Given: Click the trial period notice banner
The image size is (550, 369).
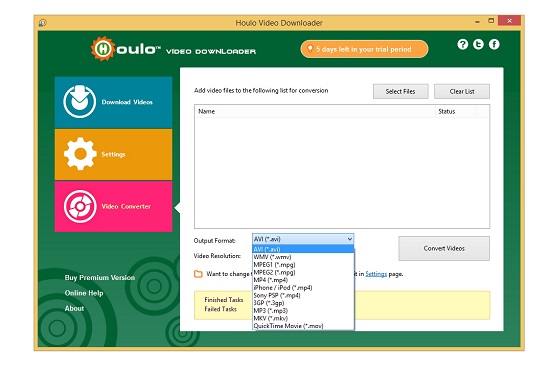Looking at the screenshot, I should pyautogui.click(x=364, y=49).
